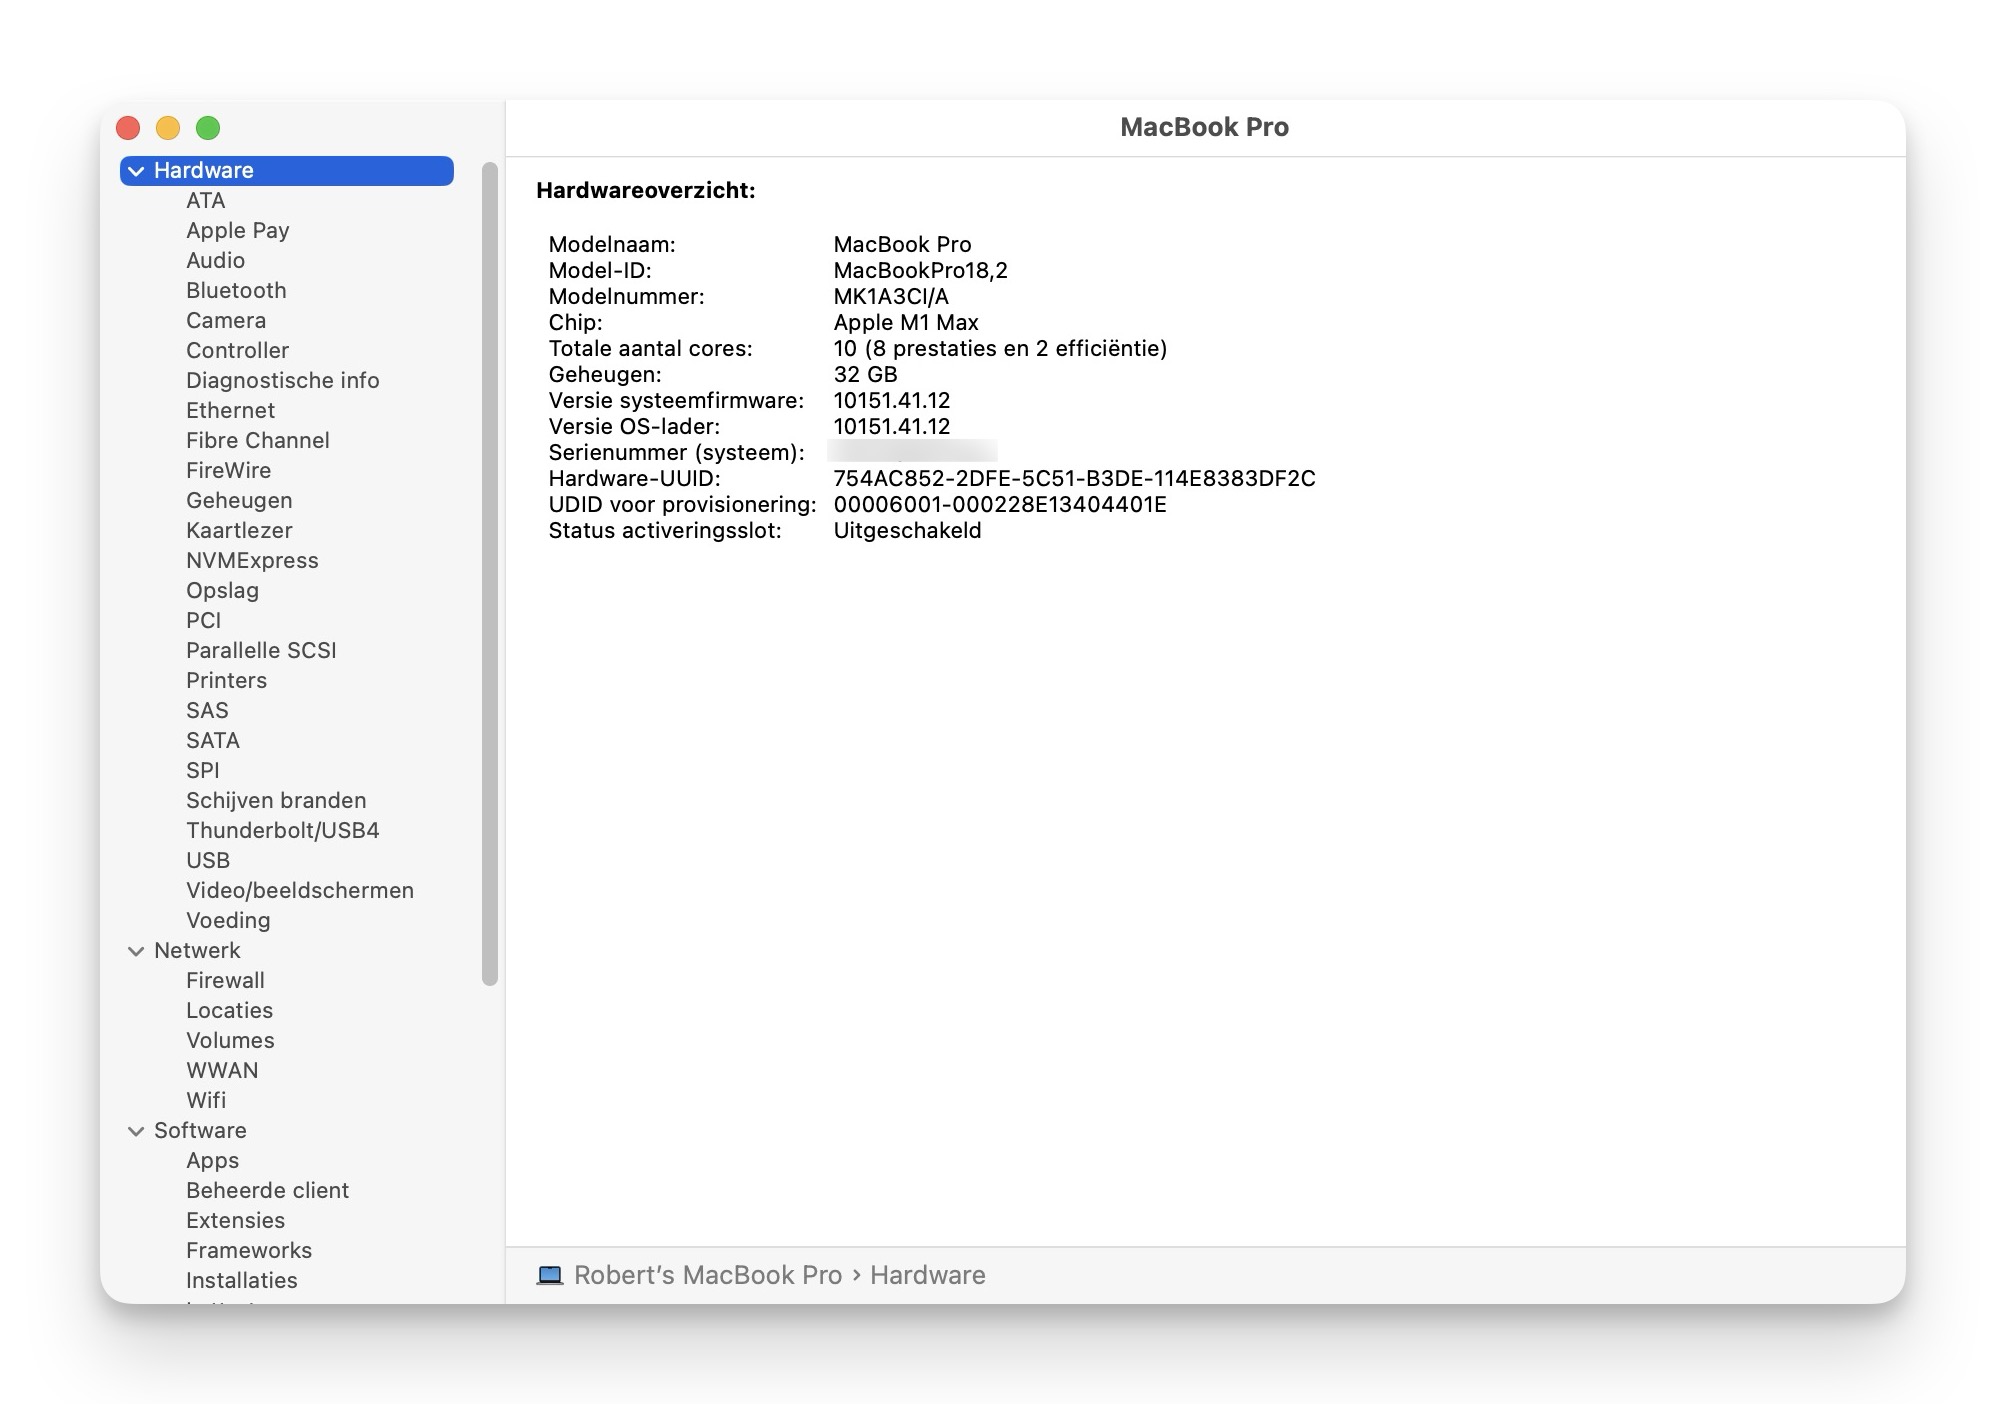Click the Versie systeemfirmware value
The width and height of the screenshot is (2006, 1404).
892,401
